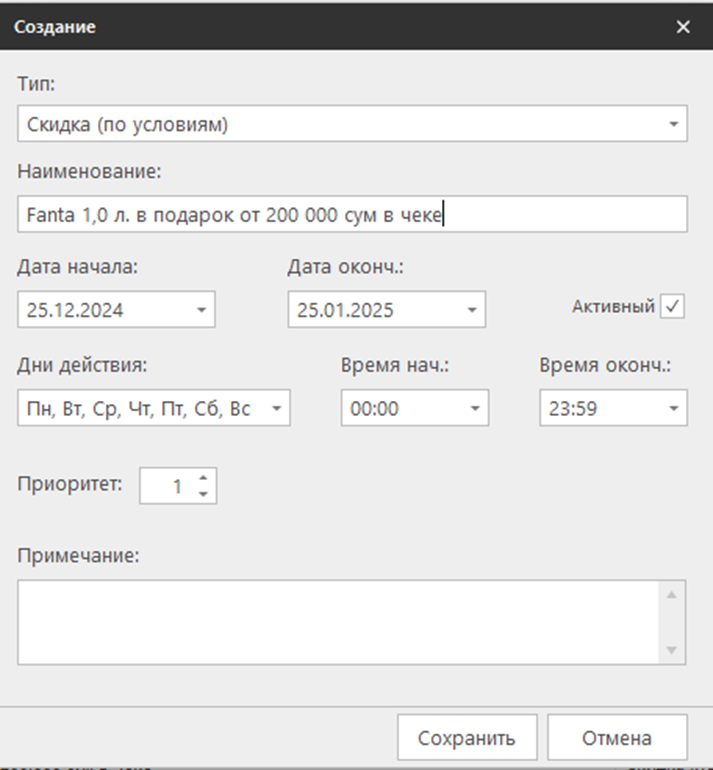
Task: Open the Дни действия days dropdown arrow
Action: click(x=277, y=408)
